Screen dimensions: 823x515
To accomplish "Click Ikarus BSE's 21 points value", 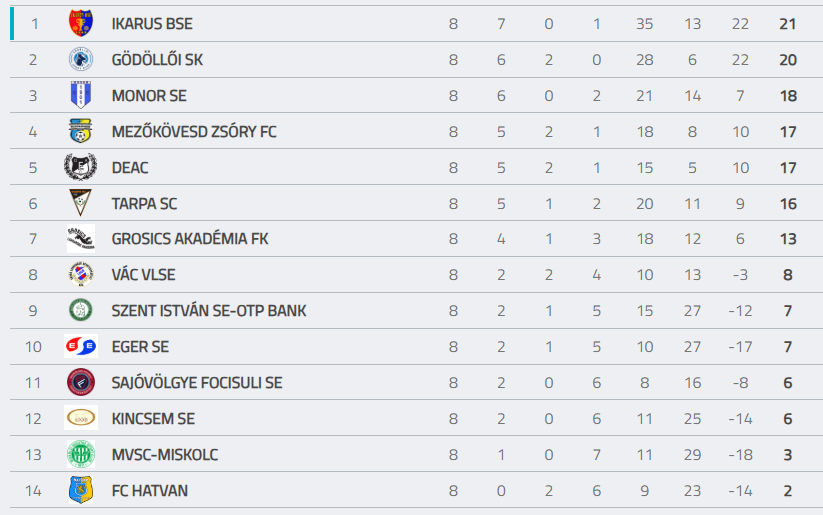I will 787,24.
